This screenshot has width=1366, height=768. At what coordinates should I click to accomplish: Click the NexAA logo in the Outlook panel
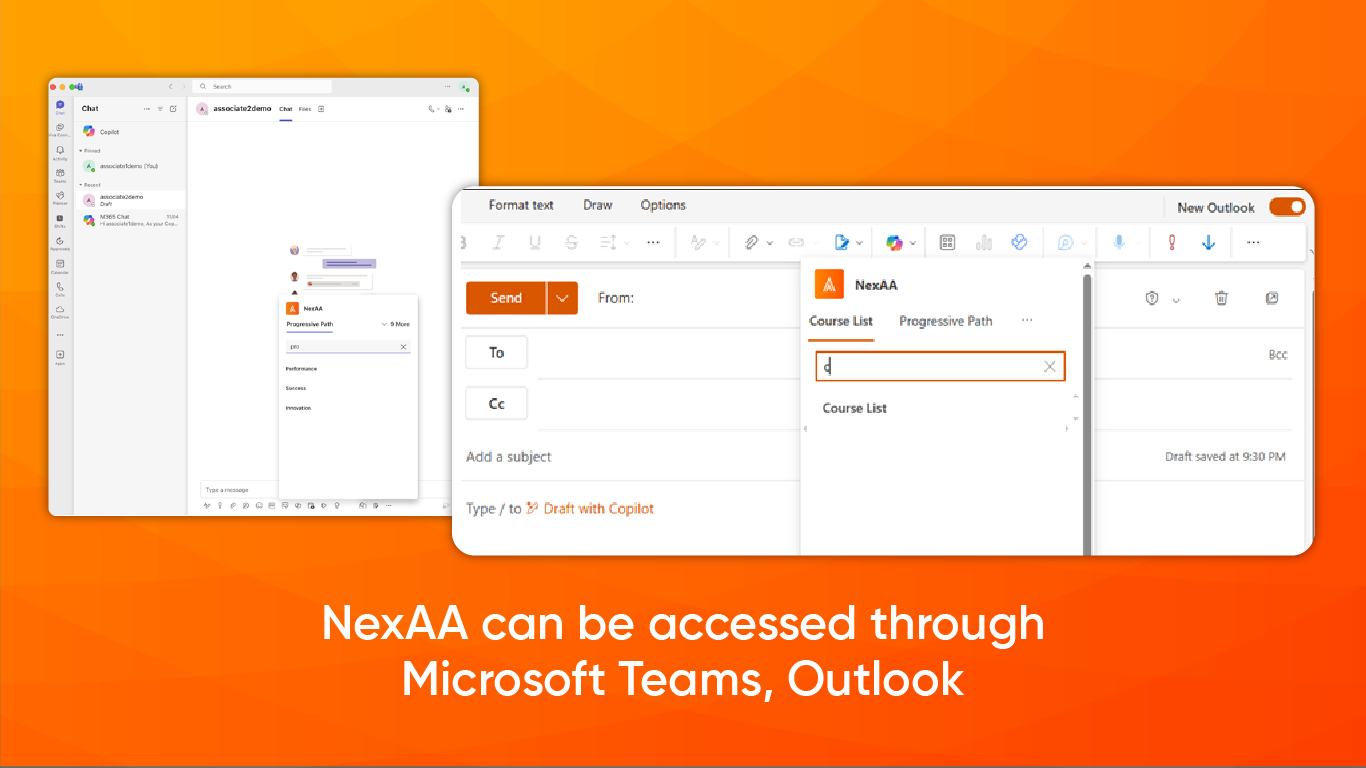tap(830, 284)
